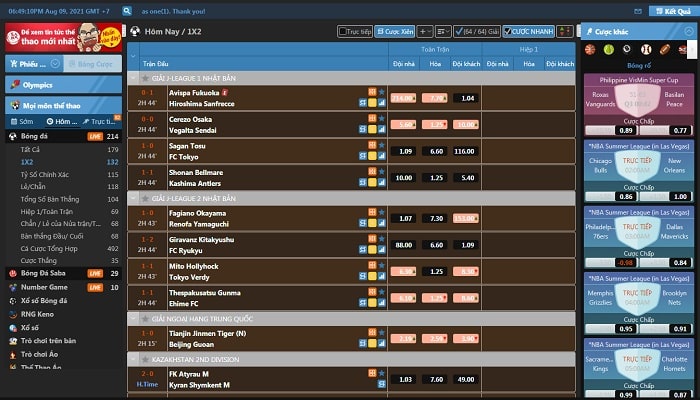The height and width of the screenshot is (400, 700).
Task: Collapse the J-League 2 Nhật Bản group
Action: (133, 198)
